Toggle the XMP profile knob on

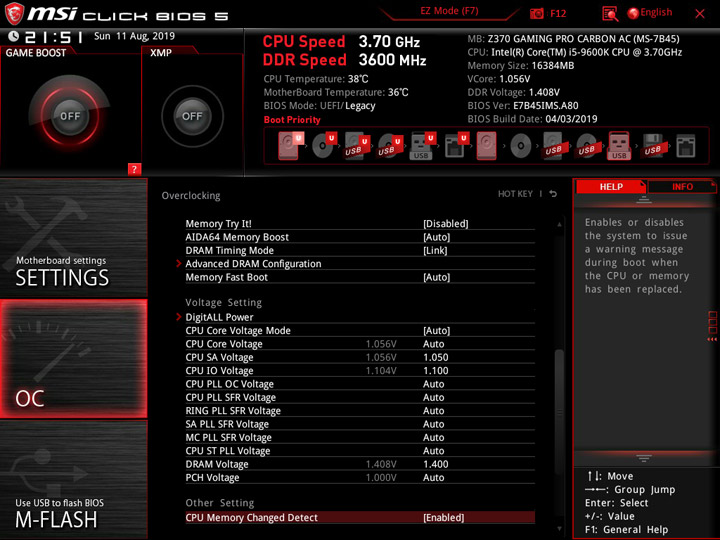pyautogui.click(x=192, y=116)
